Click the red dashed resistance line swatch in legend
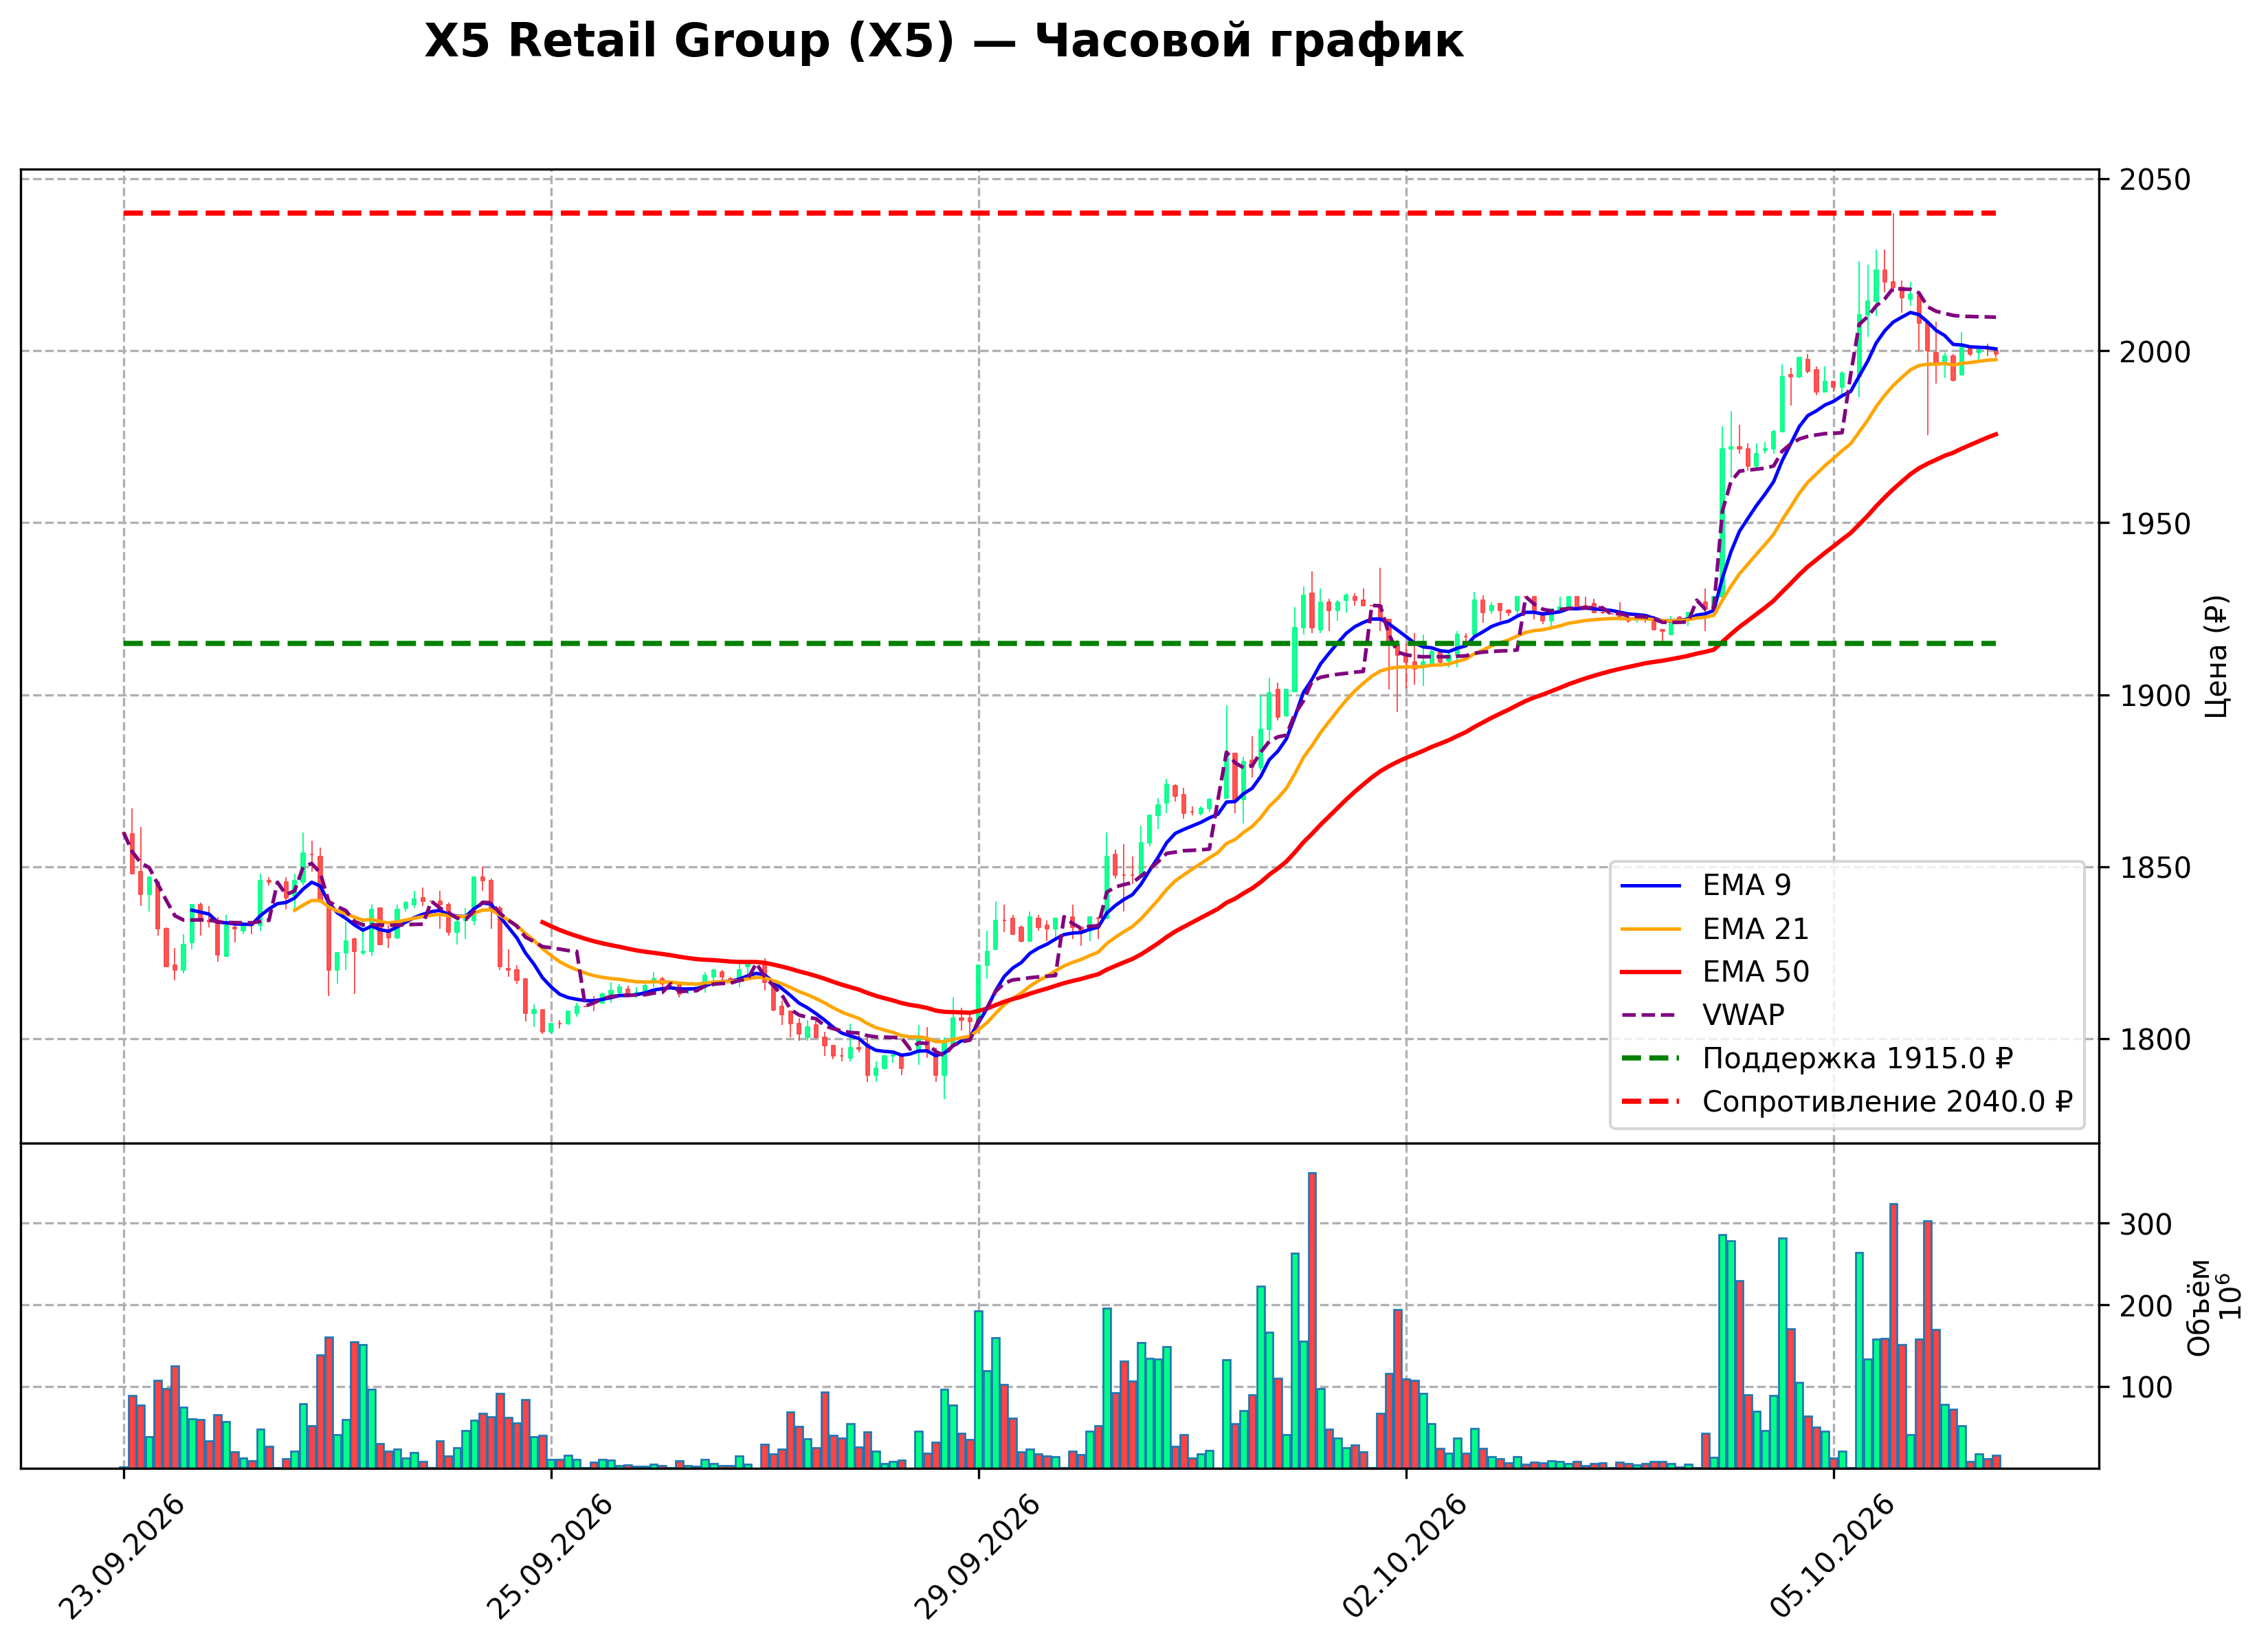The width and height of the screenshot is (2268, 1645). click(x=1651, y=1102)
